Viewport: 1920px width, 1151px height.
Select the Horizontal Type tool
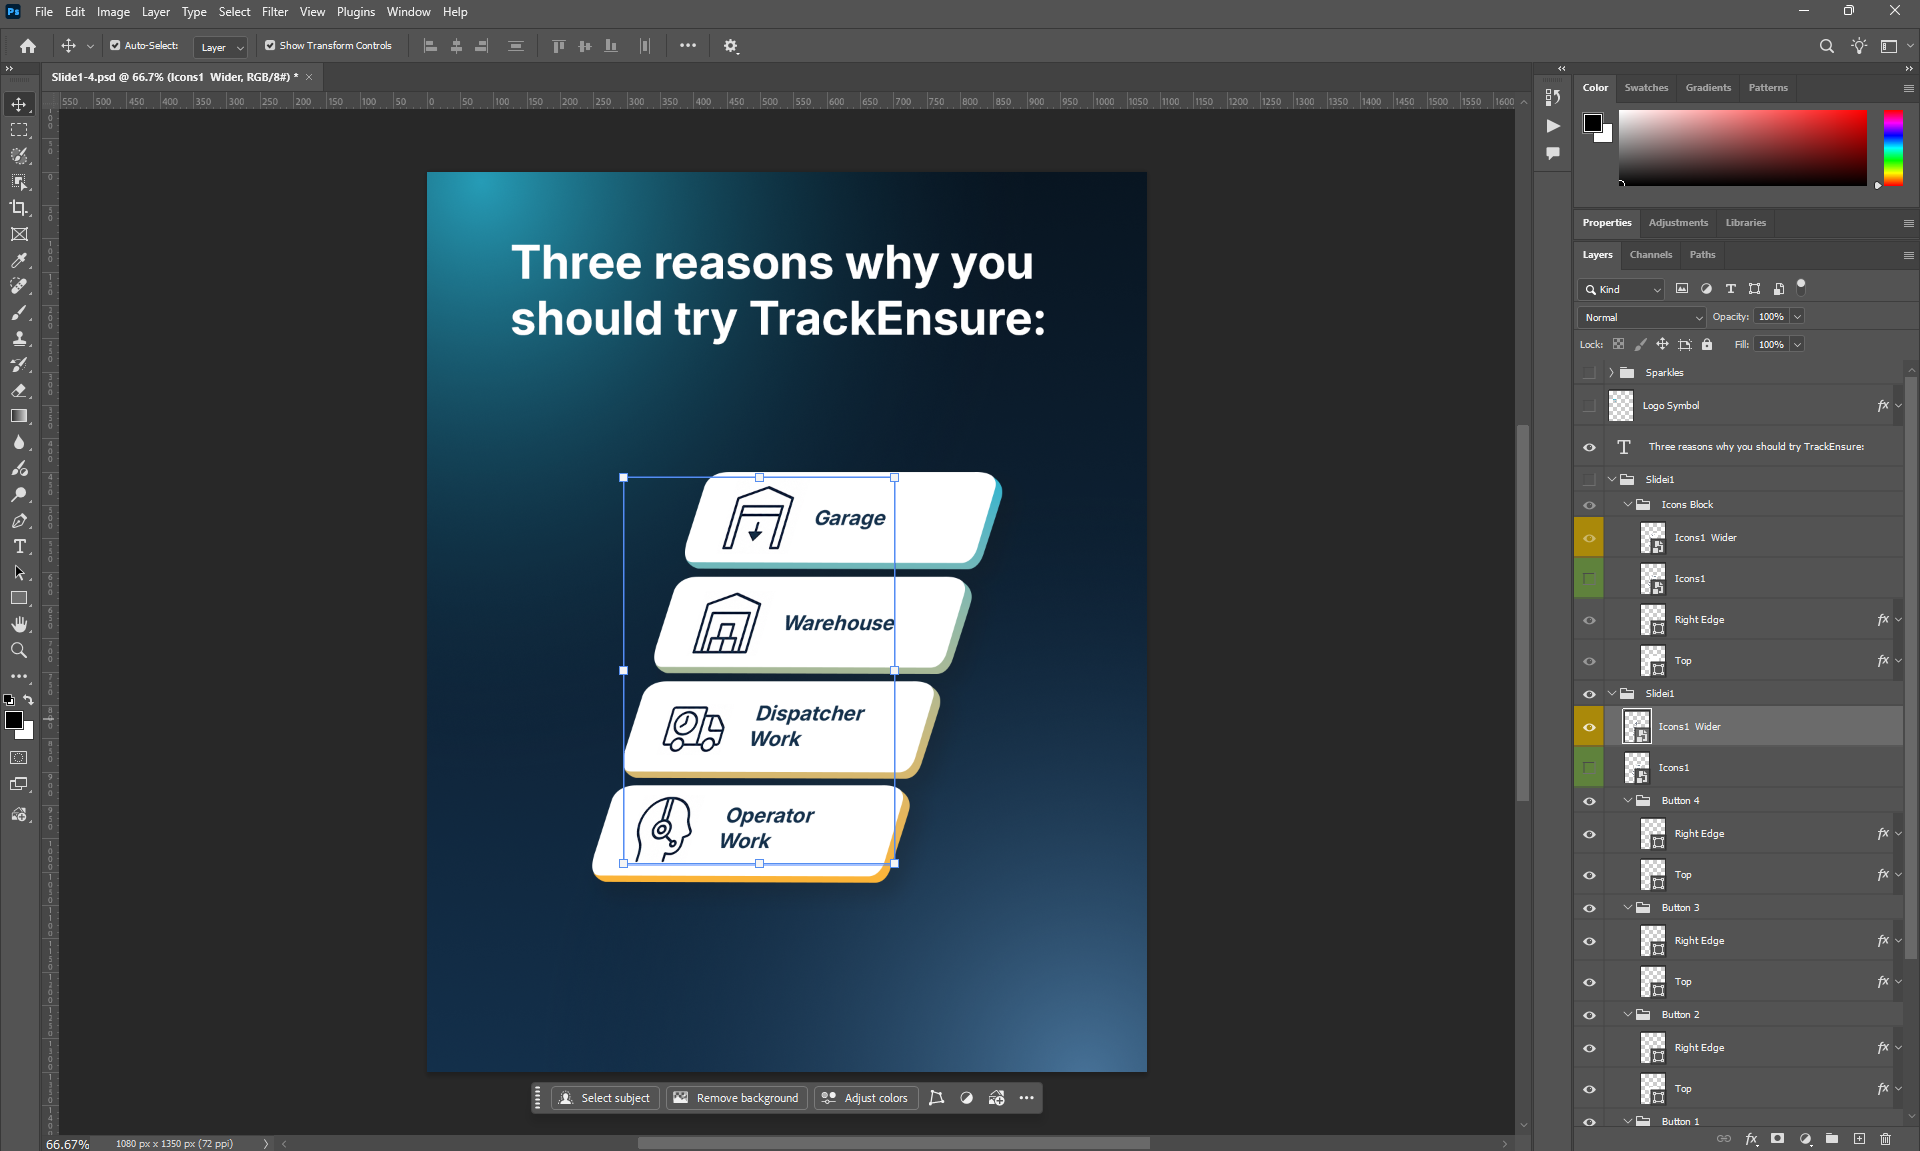pos(19,546)
